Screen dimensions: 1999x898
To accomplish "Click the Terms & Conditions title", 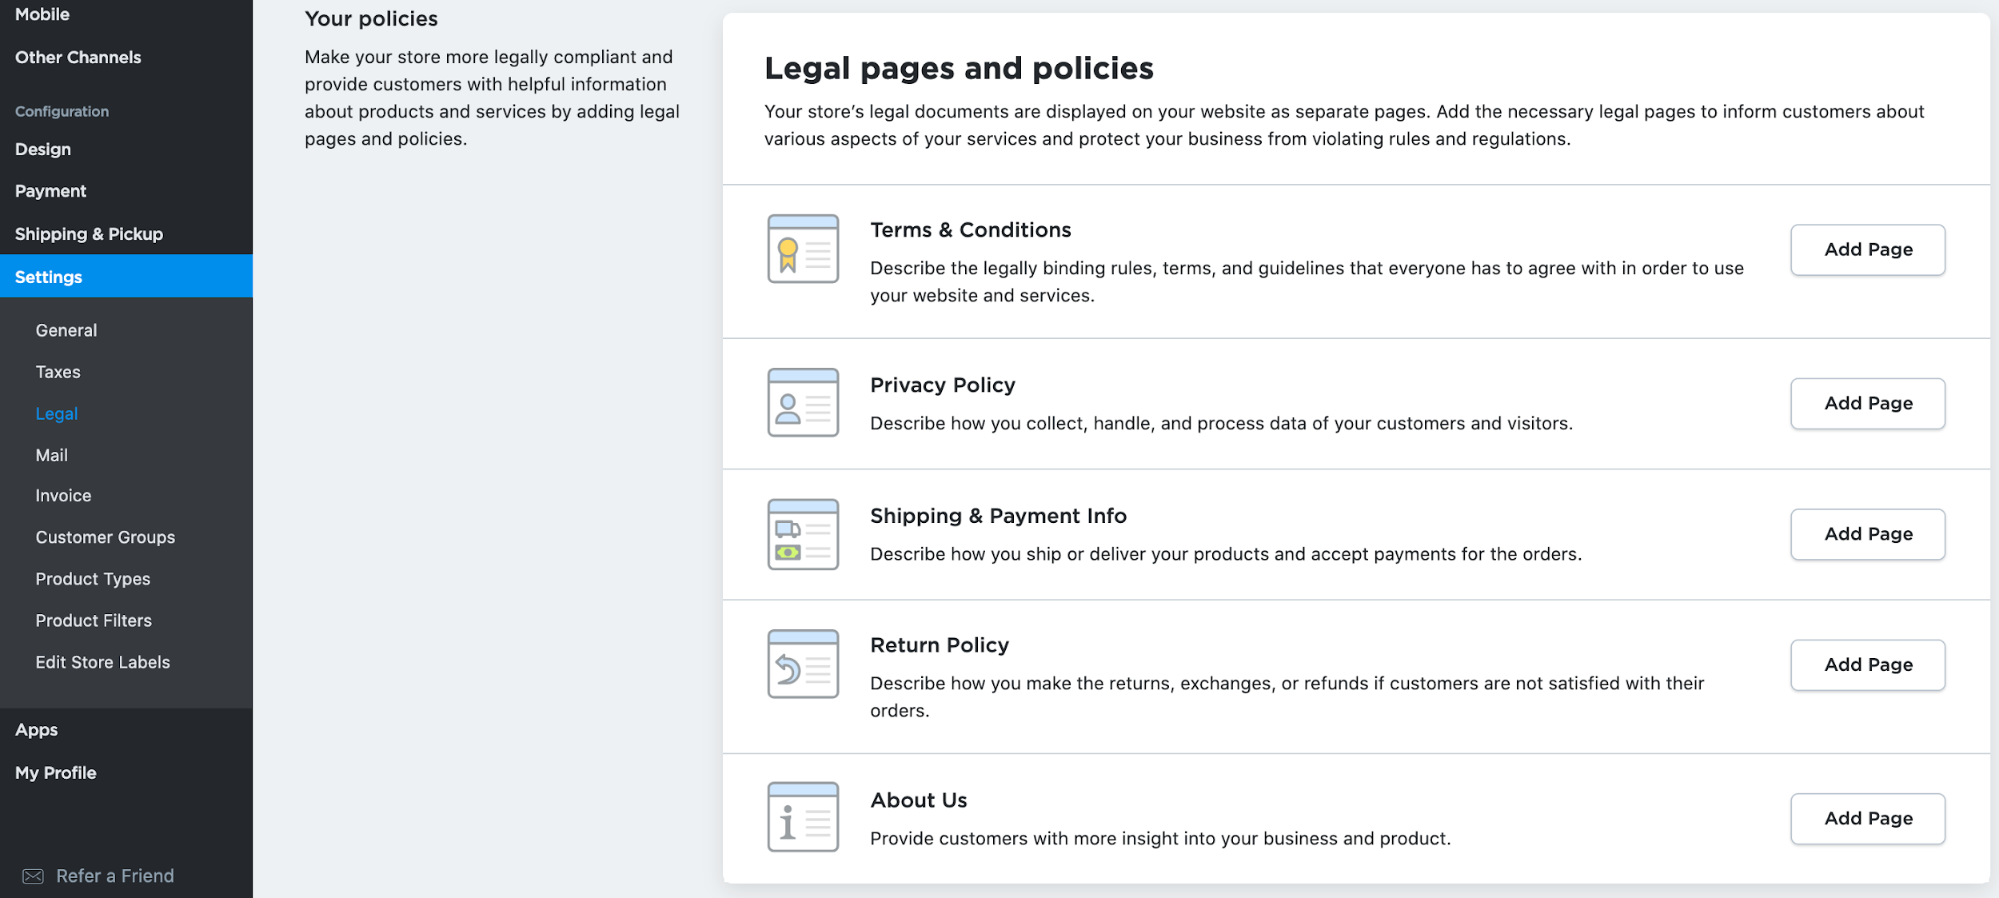I will pyautogui.click(x=970, y=230).
